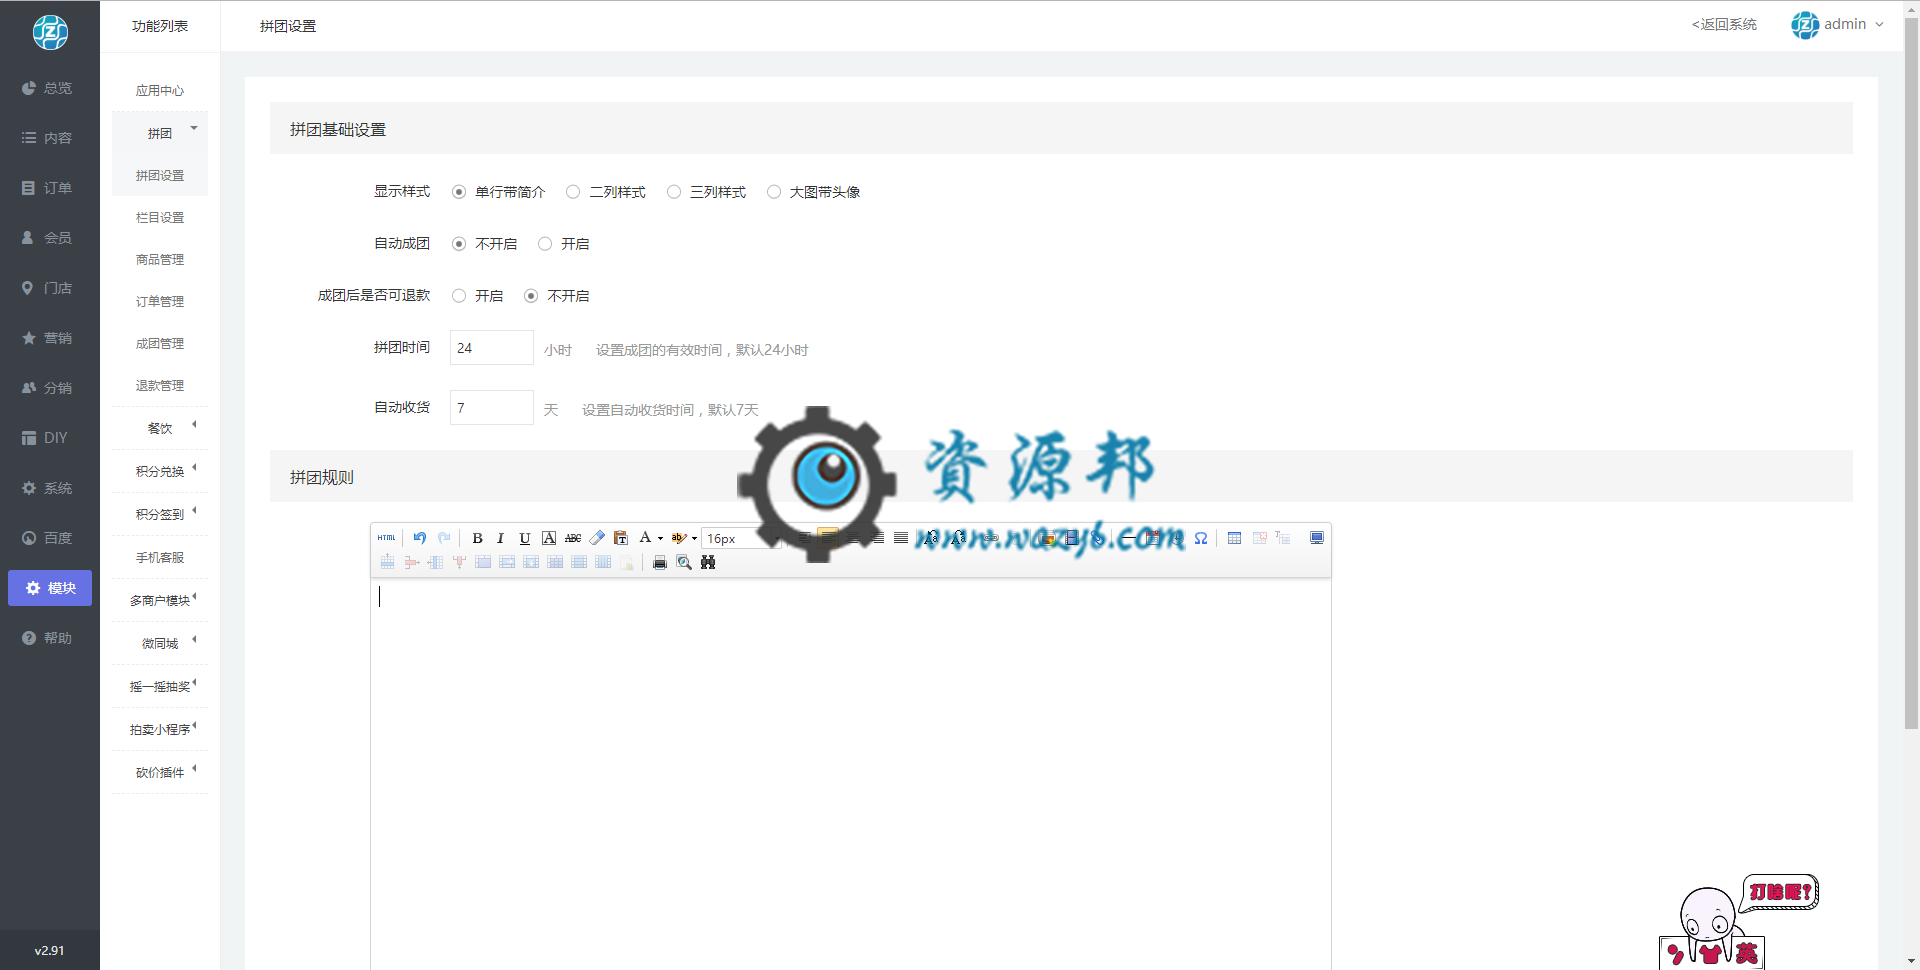Select 大图带头像 display style
The image size is (1920, 970).
point(774,192)
